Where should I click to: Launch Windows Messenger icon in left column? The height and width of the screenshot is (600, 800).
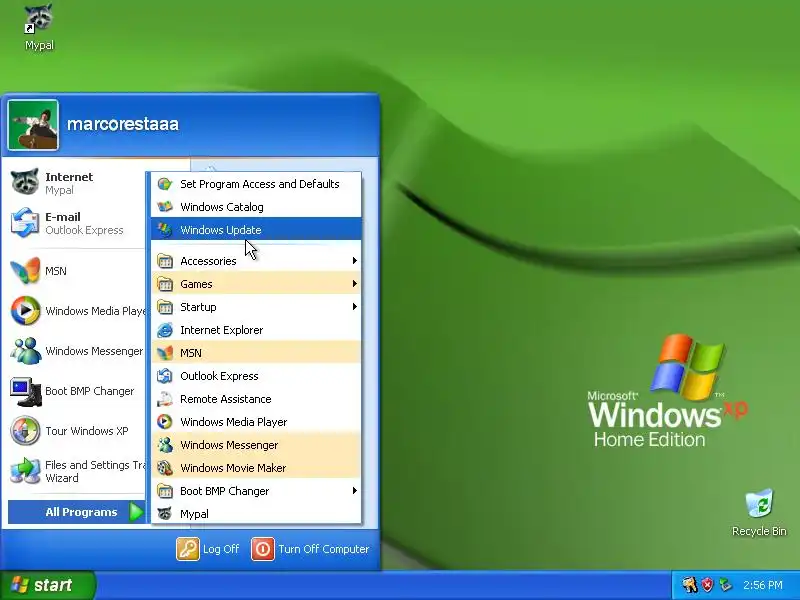pyautogui.click(x=24, y=351)
